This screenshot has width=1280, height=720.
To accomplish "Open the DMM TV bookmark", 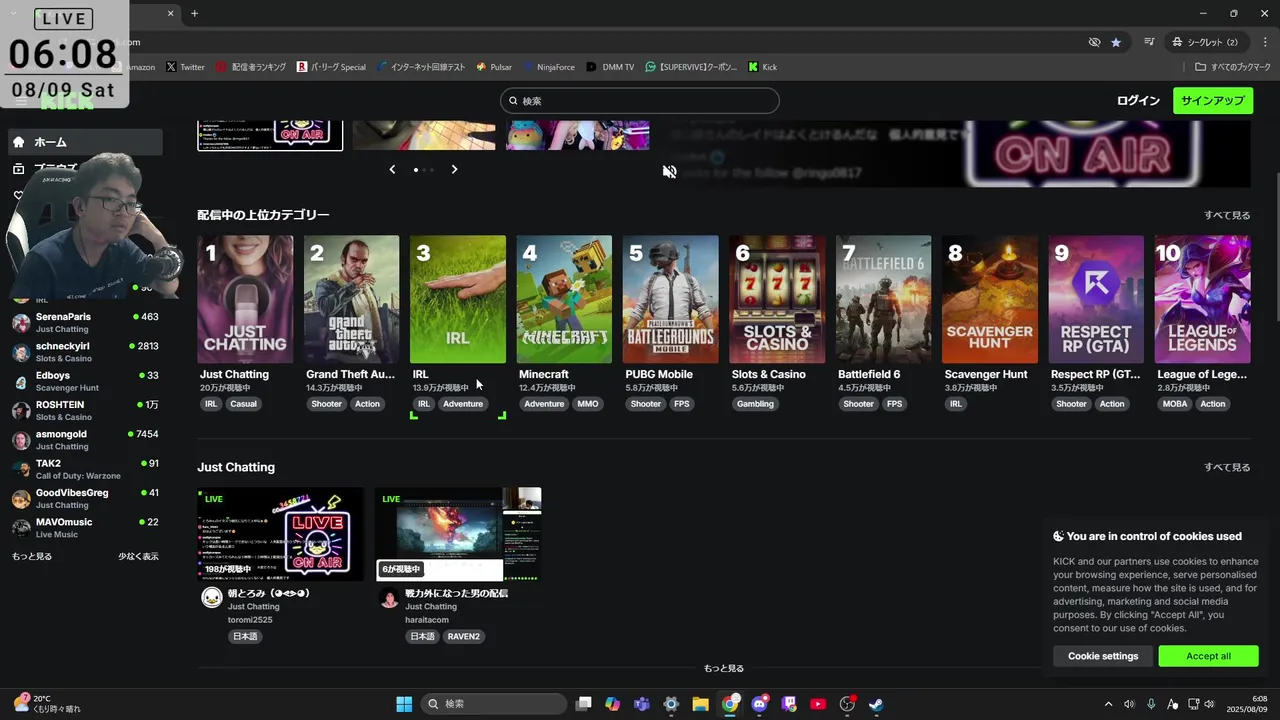I will pos(611,67).
